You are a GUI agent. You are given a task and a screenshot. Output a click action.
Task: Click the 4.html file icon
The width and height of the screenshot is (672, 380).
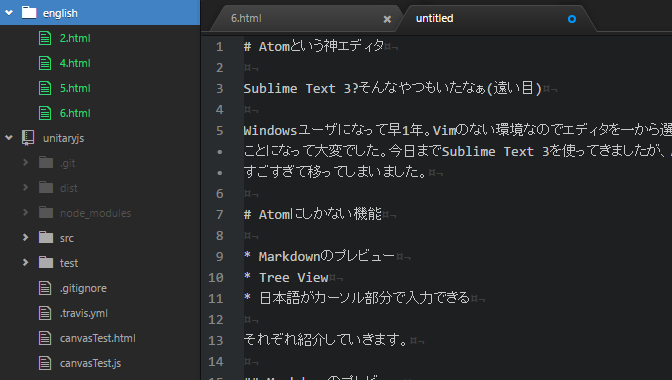coord(45,63)
